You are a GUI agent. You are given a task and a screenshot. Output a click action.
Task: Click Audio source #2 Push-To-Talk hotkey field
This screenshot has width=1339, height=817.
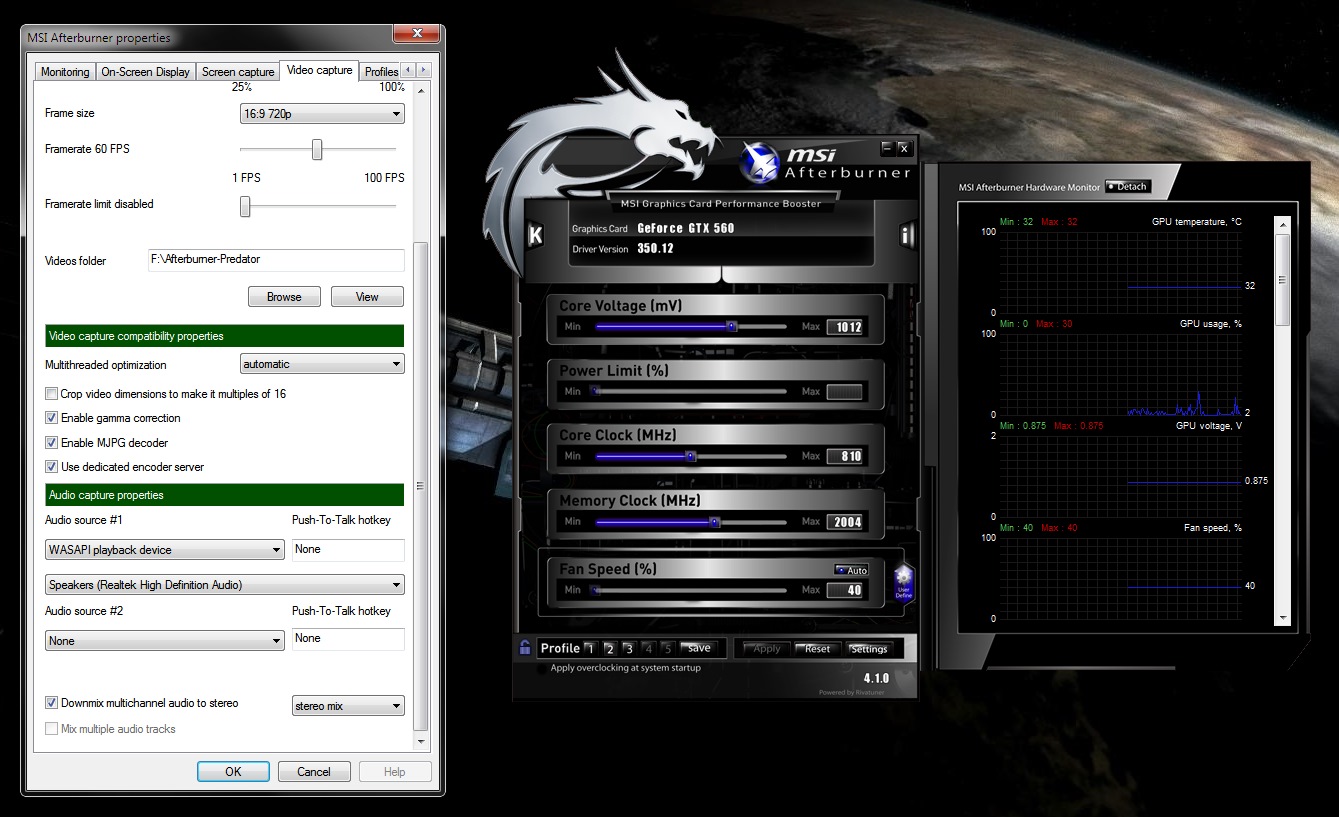pos(348,639)
